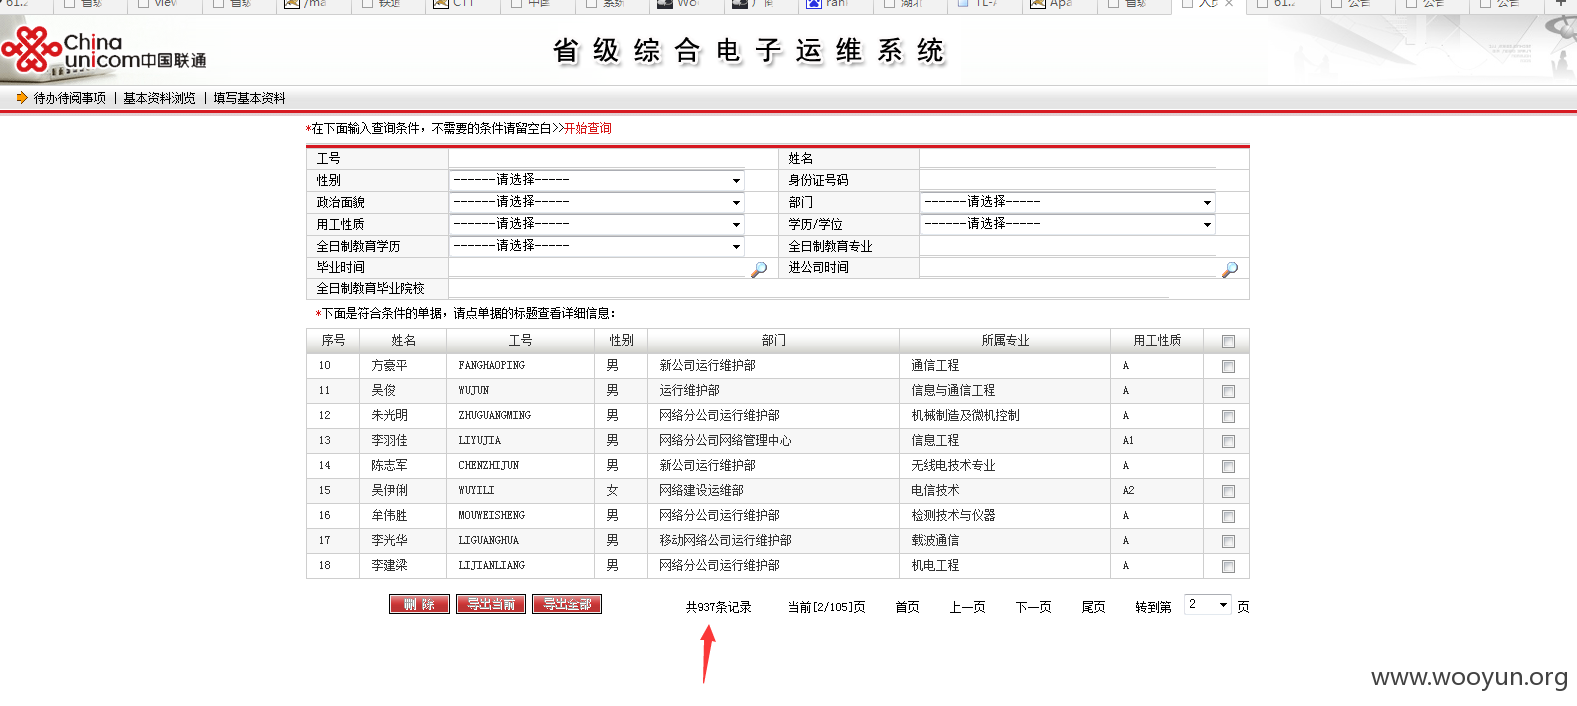1577x706 pixels.
Task: Click work ID FANGHAOPING
Action: pyautogui.click(x=492, y=366)
